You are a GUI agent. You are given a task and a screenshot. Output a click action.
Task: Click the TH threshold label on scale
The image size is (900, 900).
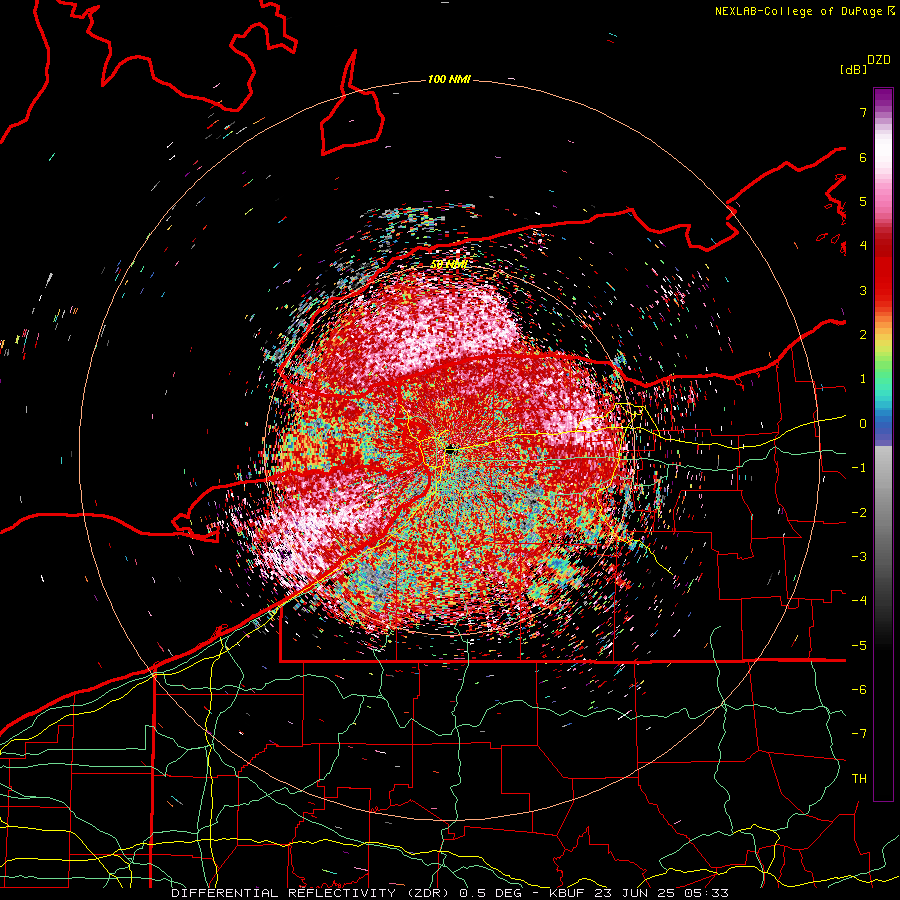click(x=859, y=779)
